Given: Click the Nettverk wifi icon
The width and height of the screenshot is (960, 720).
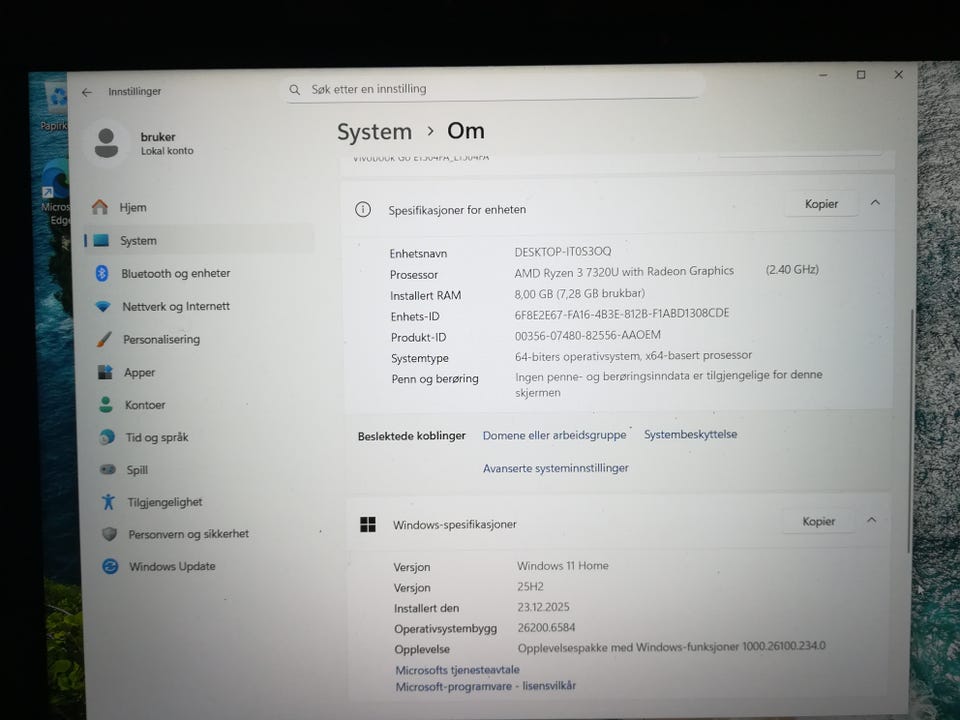Looking at the screenshot, I should [x=103, y=306].
